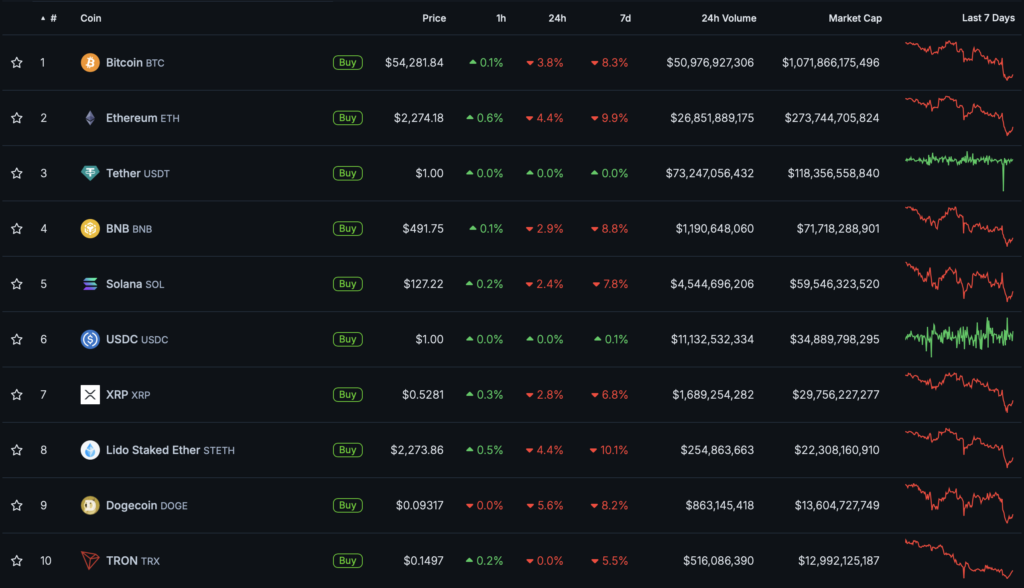1024x588 pixels.
Task: Click the USDC logo icon
Action: point(90,339)
